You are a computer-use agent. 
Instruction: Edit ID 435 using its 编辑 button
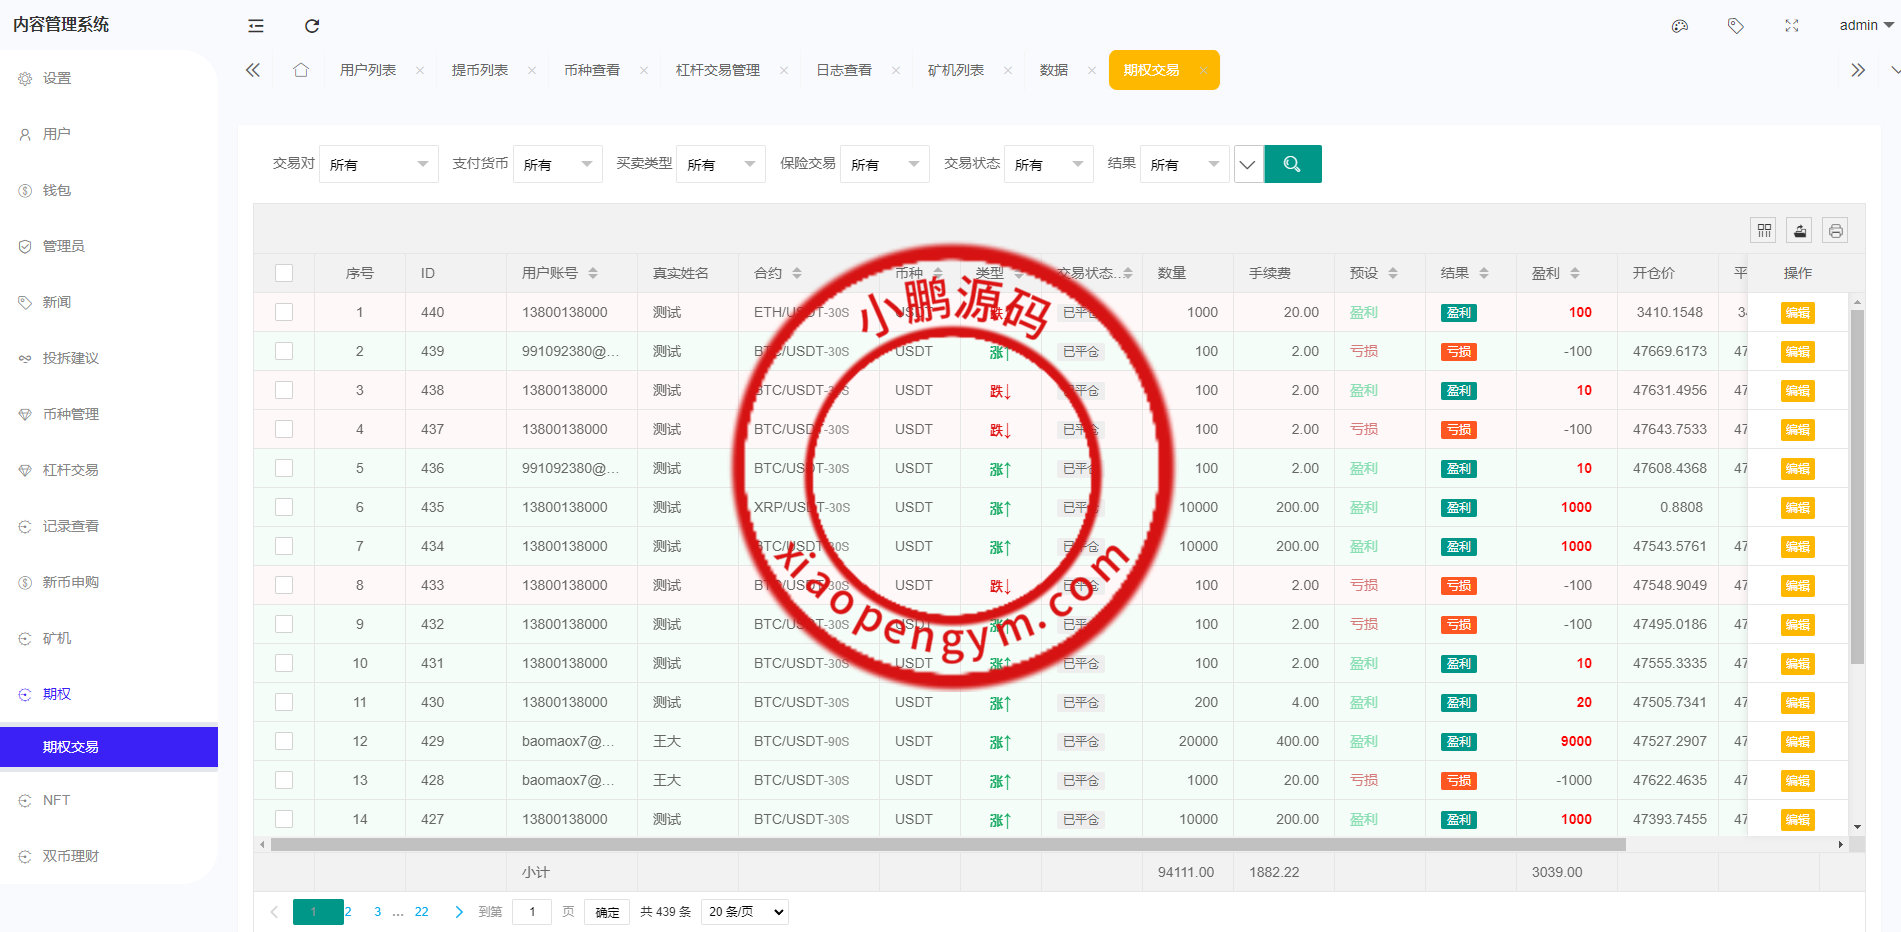[1797, 507]
